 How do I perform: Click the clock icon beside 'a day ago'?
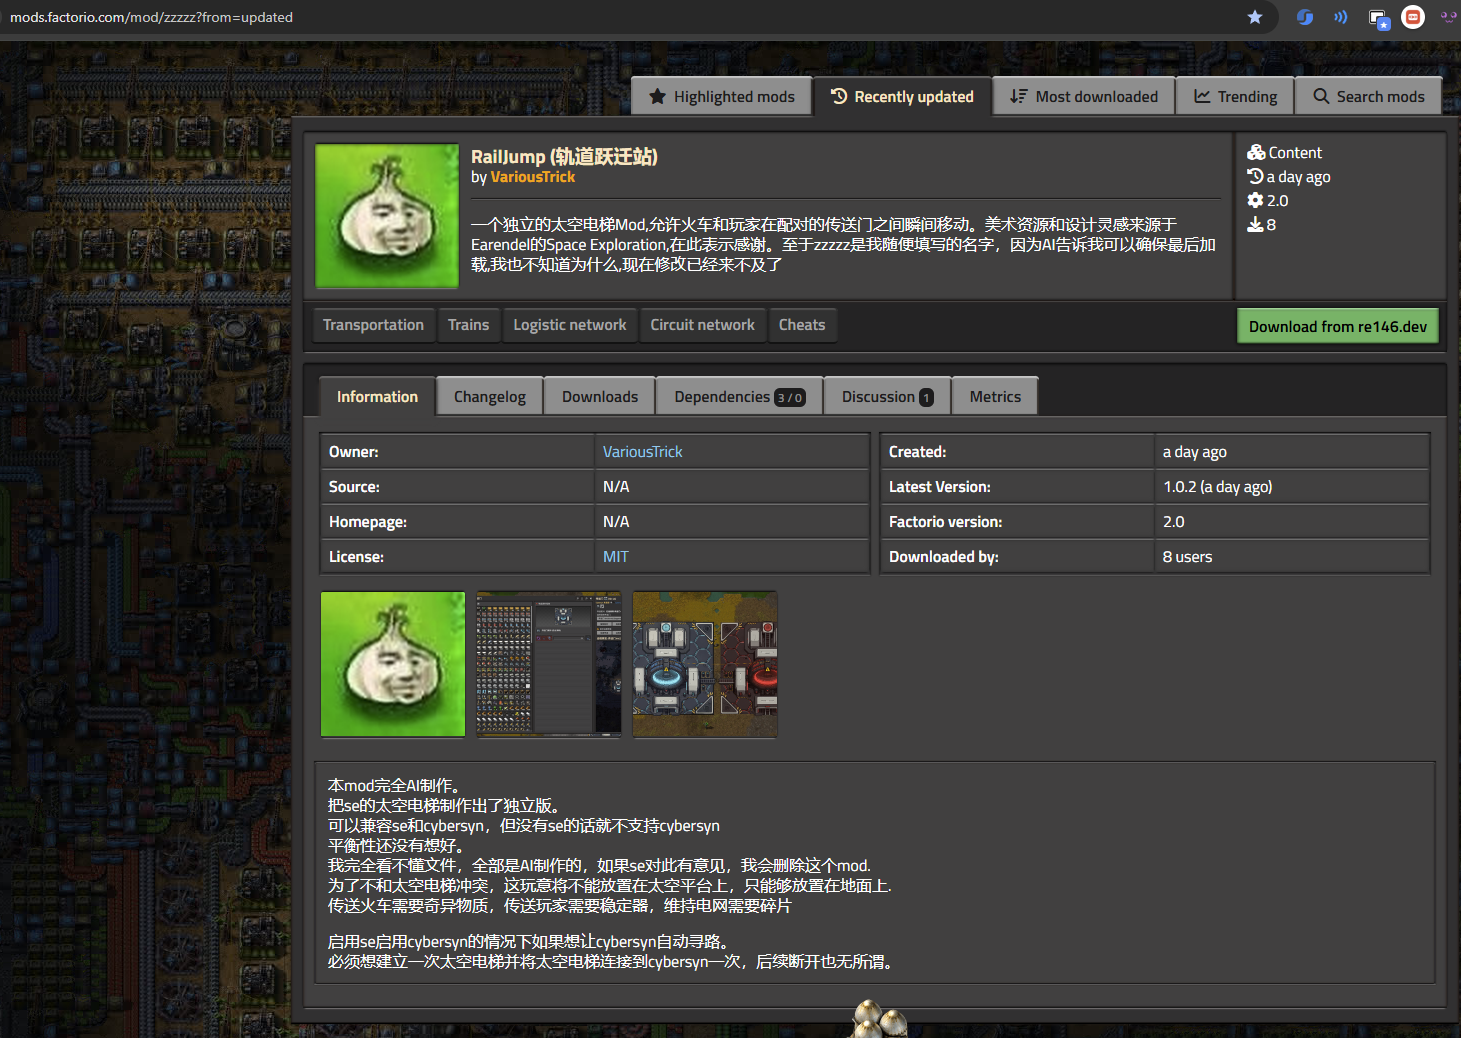pos(1255,177)
